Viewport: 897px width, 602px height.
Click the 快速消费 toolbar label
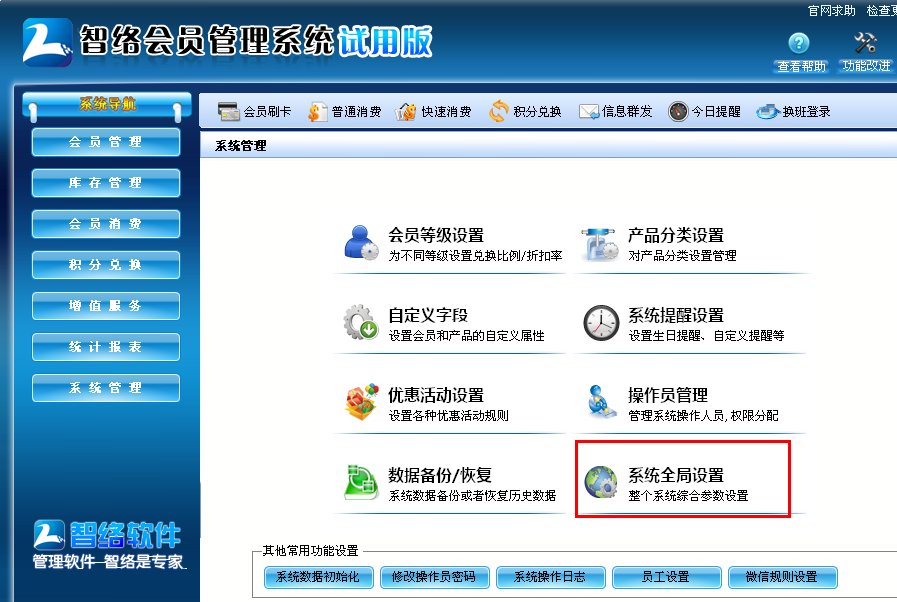click(x=446, y=112)
